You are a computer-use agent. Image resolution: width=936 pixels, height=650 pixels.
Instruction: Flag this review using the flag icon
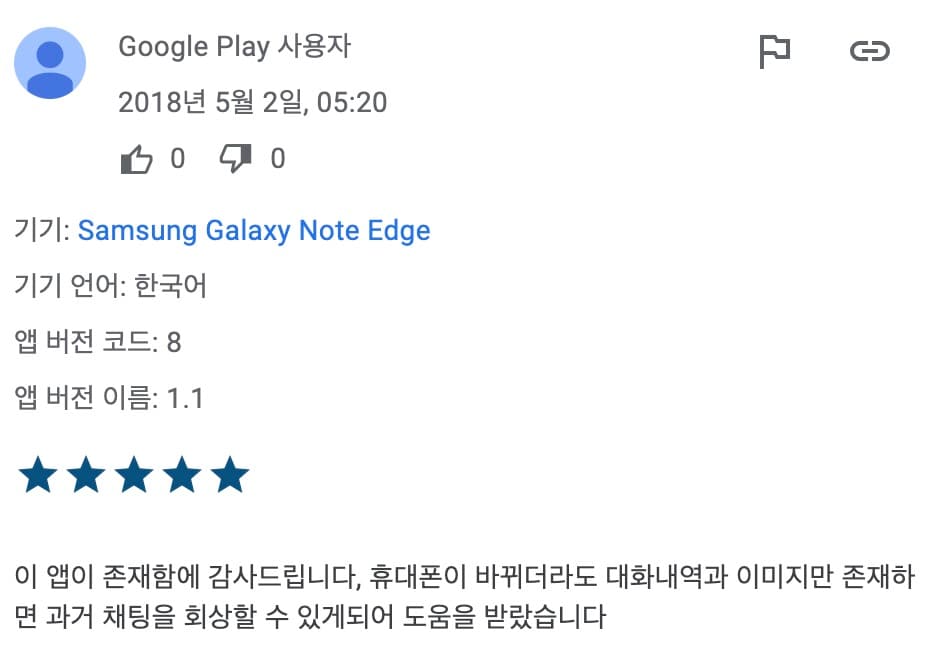pyautogui.click(x=775, y=51)
